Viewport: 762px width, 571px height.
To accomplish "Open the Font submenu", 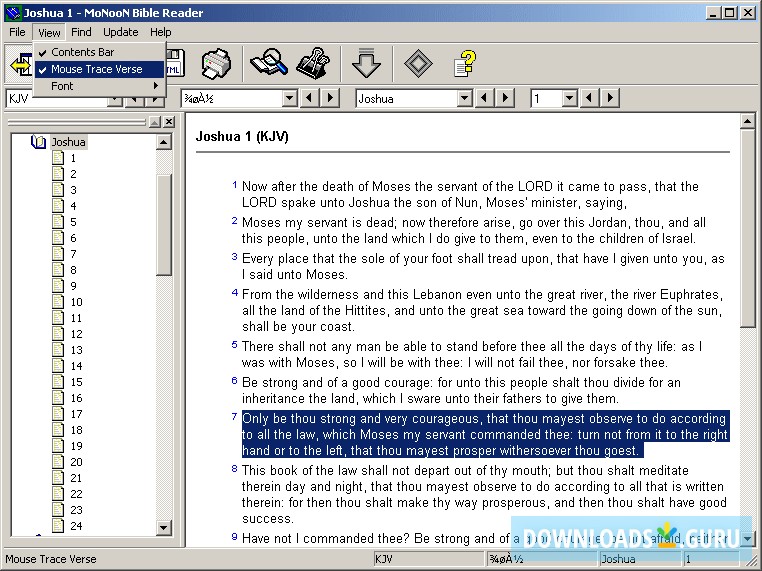I will [99, 86].
